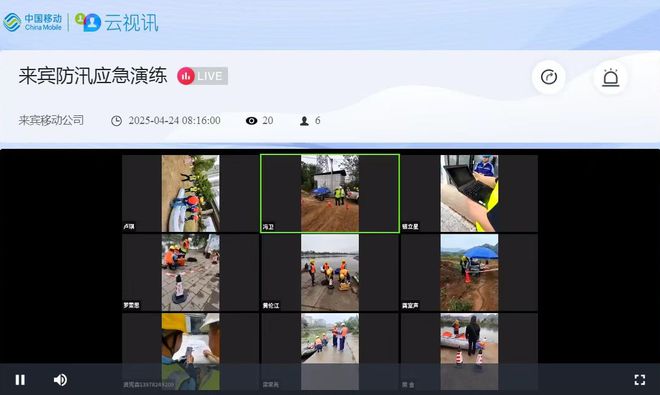
Task: Select the feed with the traffic cone on pavement
Action: pos(190,272)
